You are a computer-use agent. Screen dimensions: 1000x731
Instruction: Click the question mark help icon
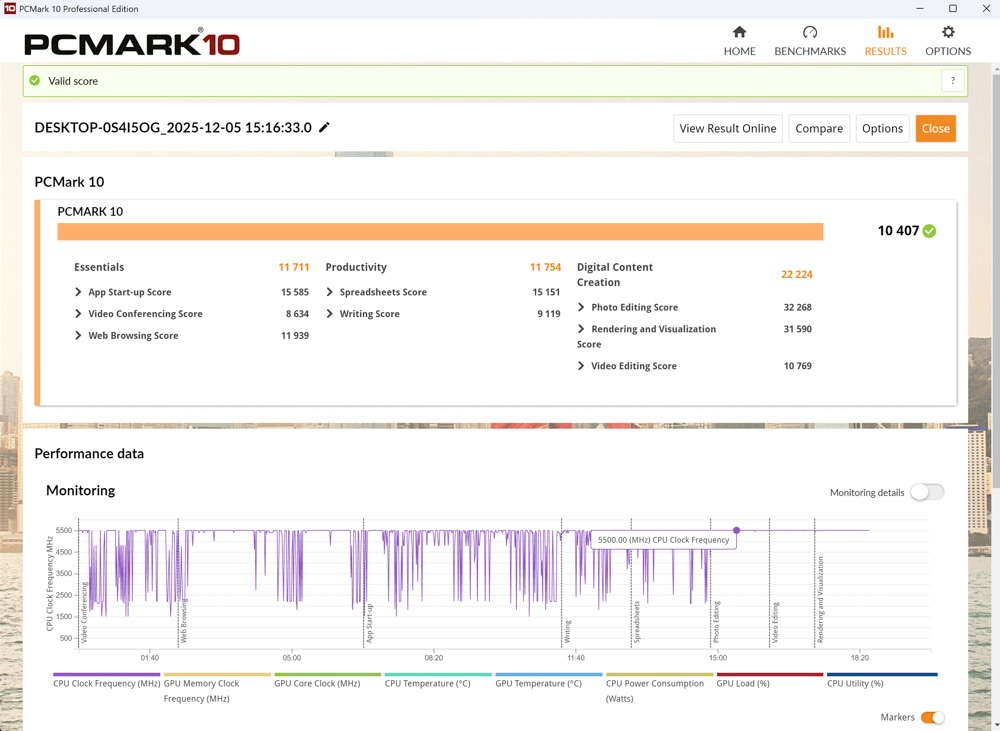(x=952, y=81)
